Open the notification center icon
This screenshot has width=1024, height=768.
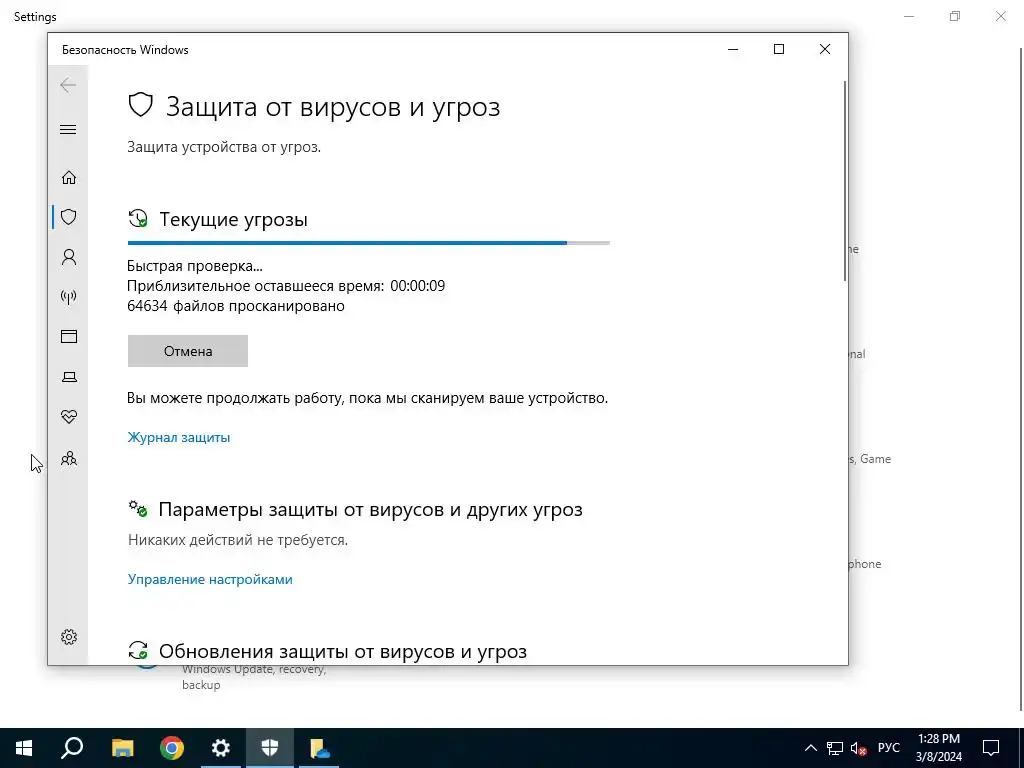click(x=991, y=748)
